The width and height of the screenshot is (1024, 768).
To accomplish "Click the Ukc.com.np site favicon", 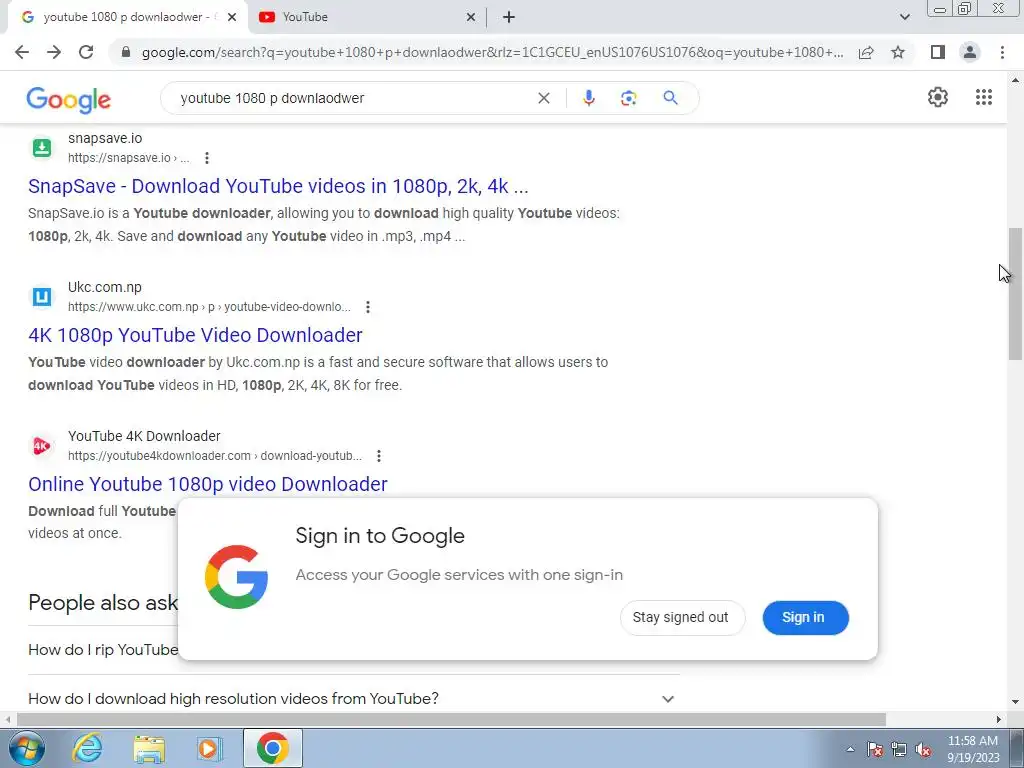I will 42,296.
